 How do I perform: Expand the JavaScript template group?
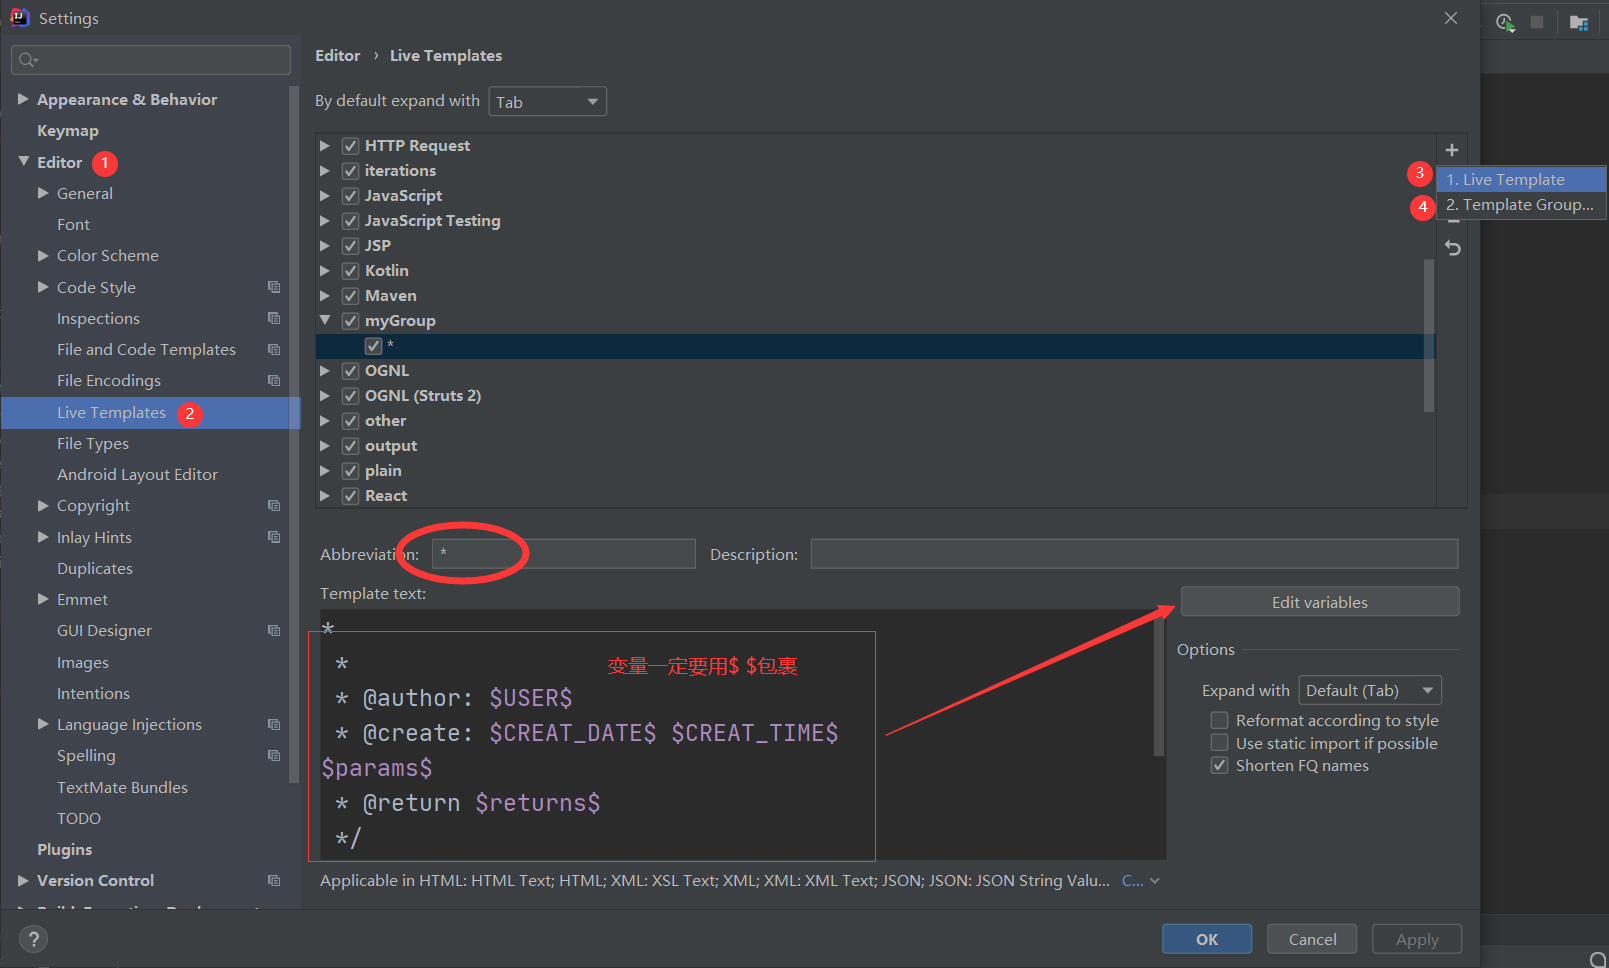point(325,195)
